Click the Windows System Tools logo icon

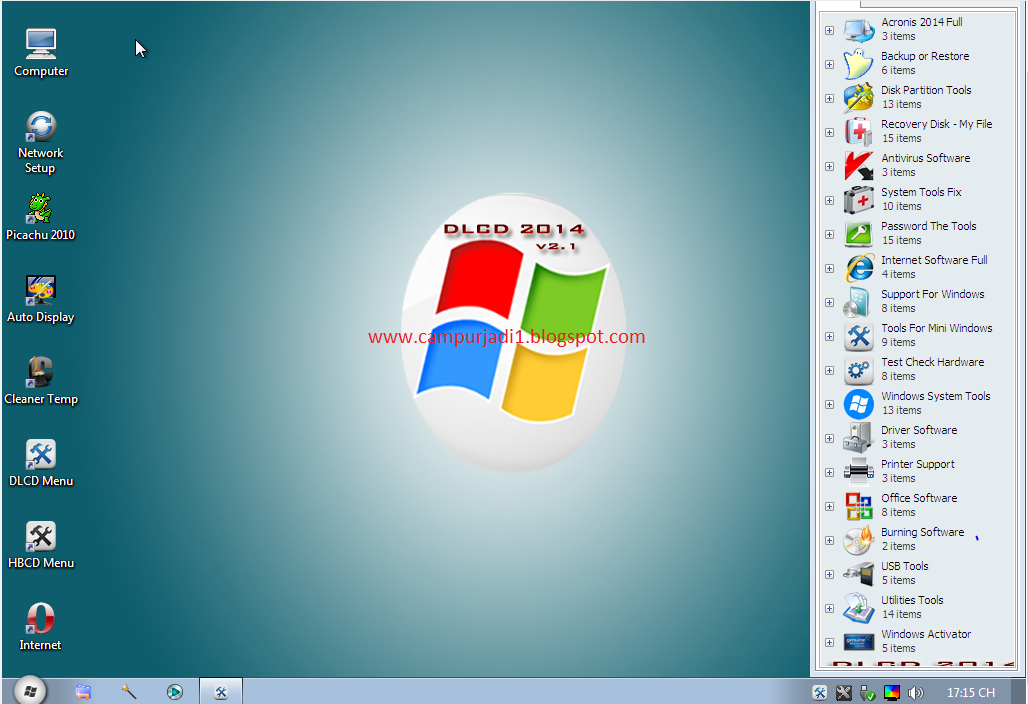[859, 404]
